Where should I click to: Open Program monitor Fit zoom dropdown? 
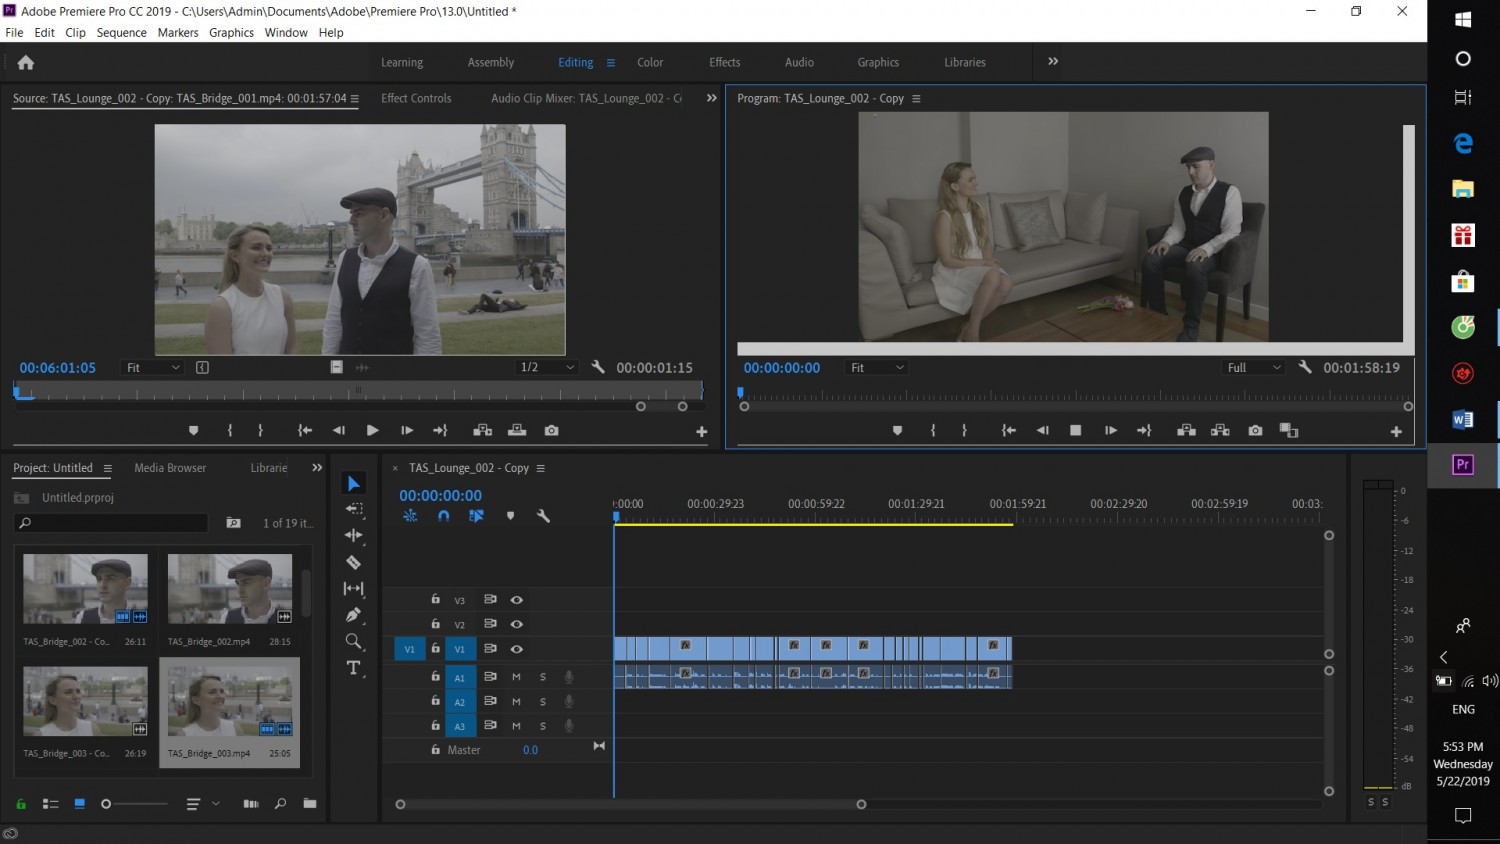pos(877,368)
